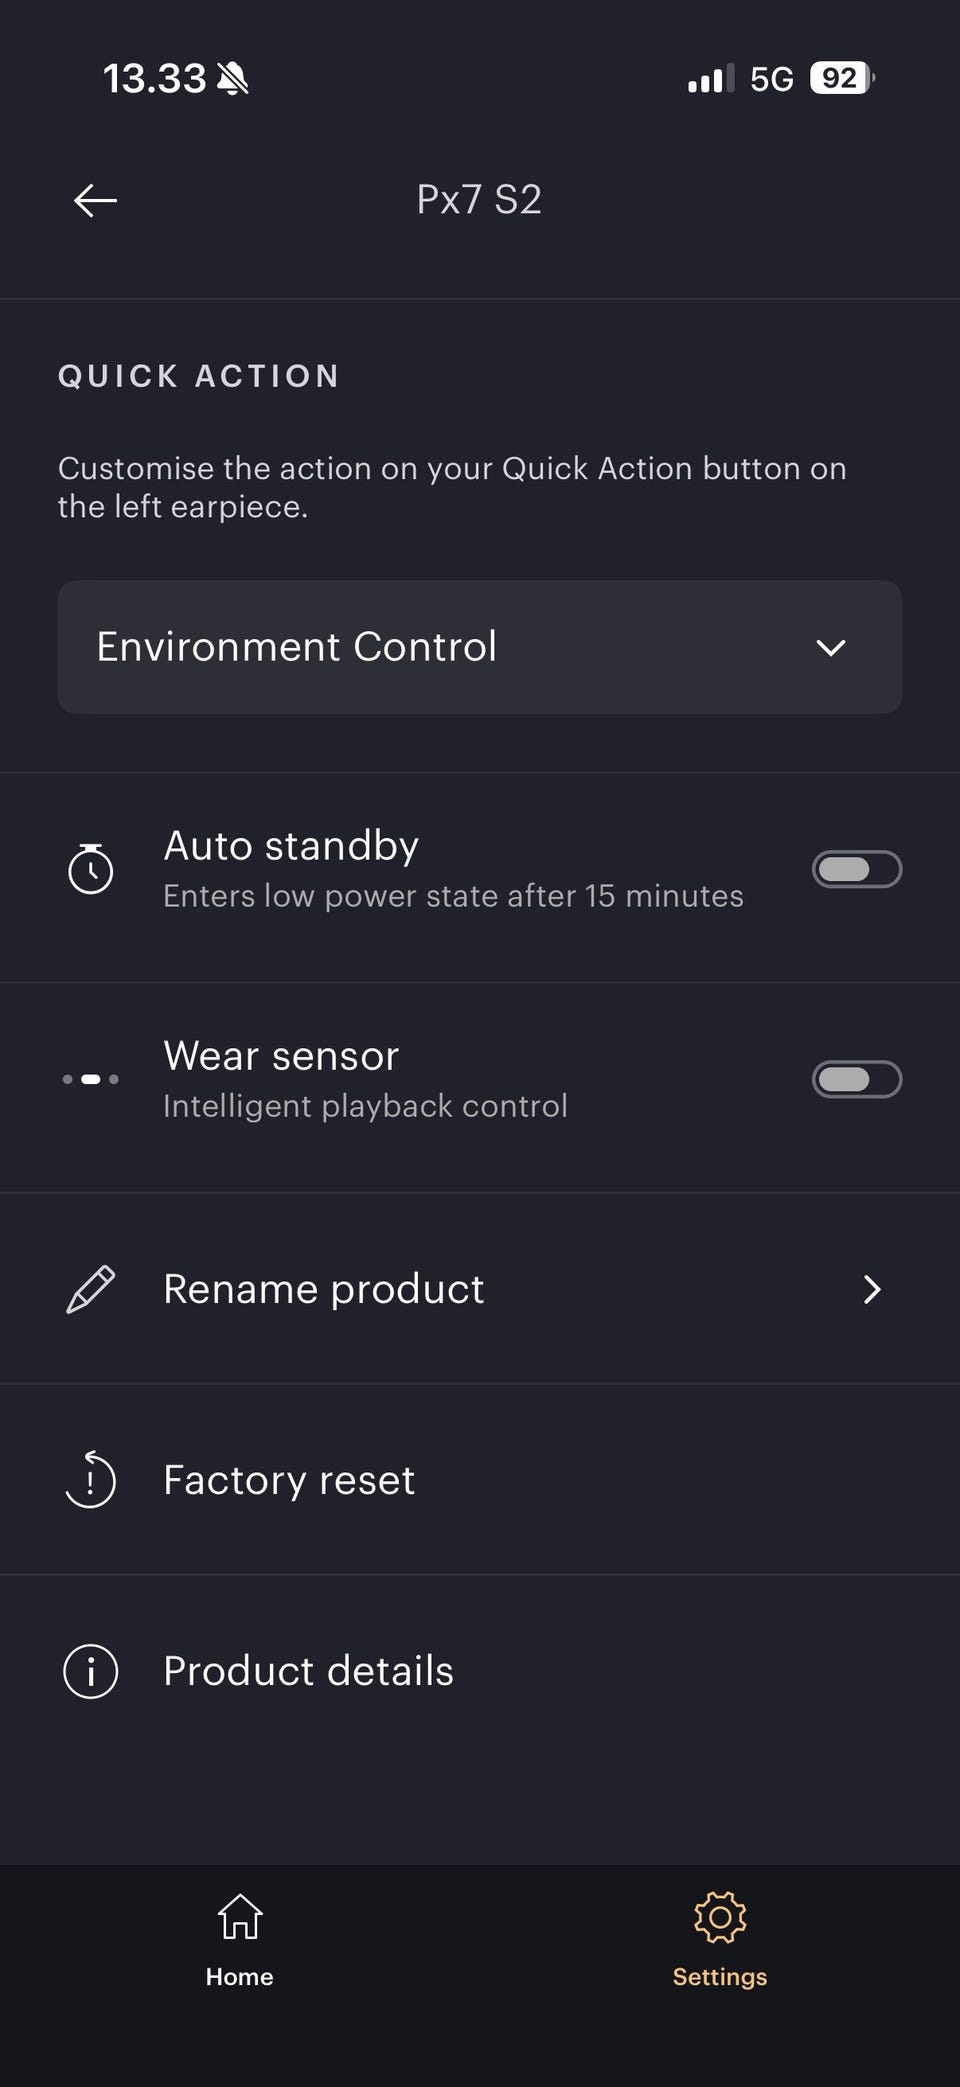Open the Environment Control dropdown
The width and height of the screenshot is (960, 2087).
pos(480,647)
